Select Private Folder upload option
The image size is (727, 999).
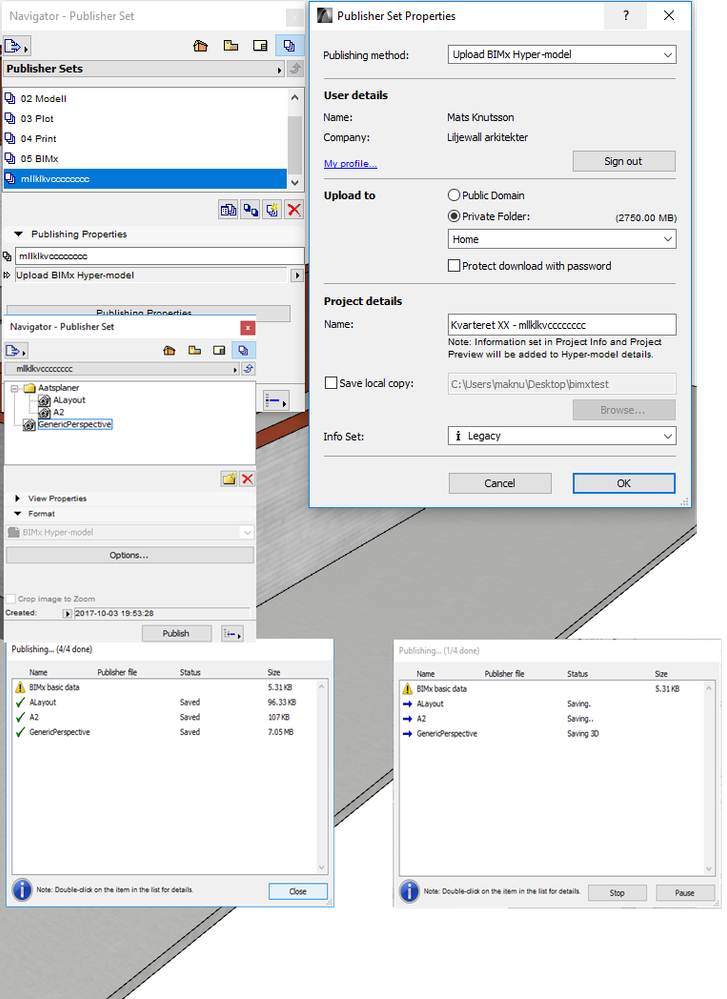[x=454, y=217]
